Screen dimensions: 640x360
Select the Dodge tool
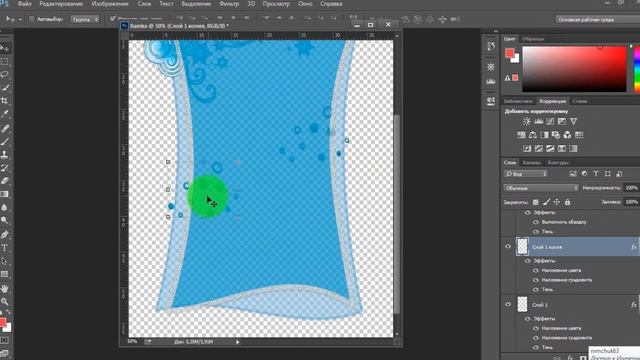[x=4, y=220]
